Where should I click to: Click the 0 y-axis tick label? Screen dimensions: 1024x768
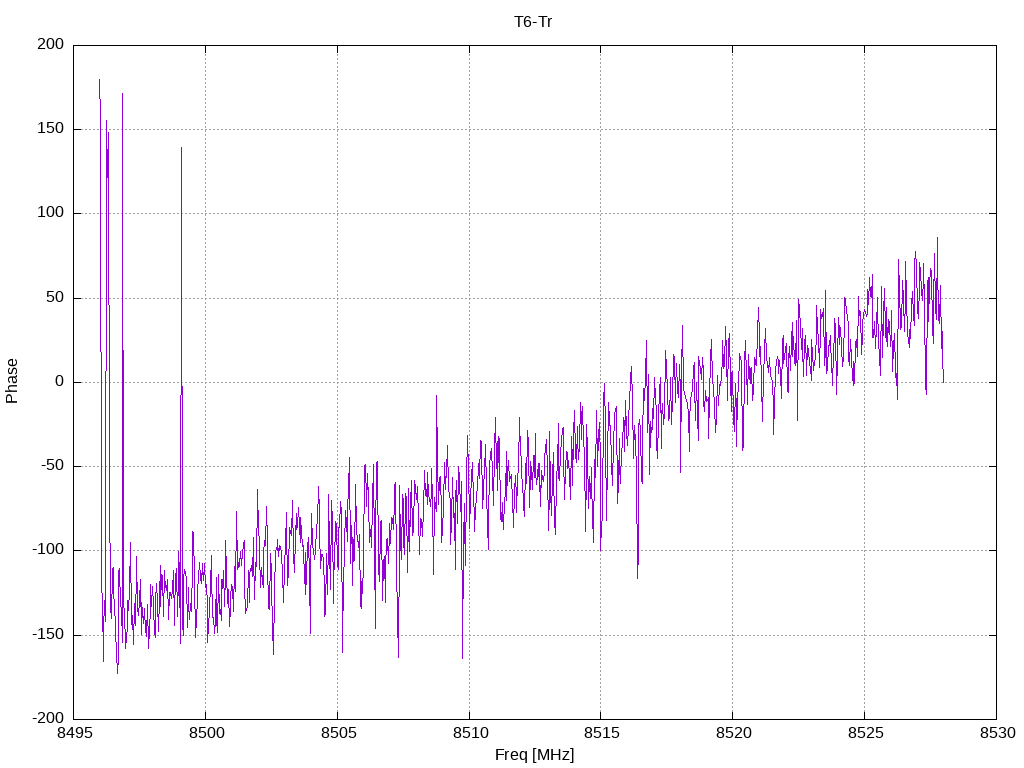60,382
